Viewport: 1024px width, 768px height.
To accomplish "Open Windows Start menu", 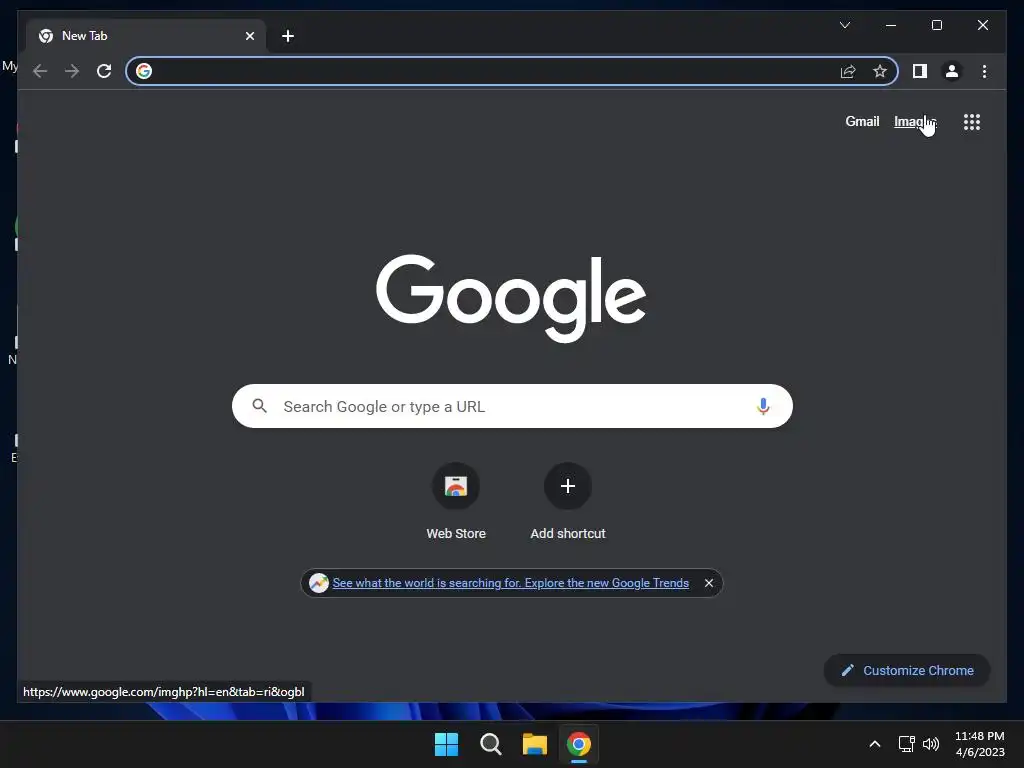I will tap(447, 744).
